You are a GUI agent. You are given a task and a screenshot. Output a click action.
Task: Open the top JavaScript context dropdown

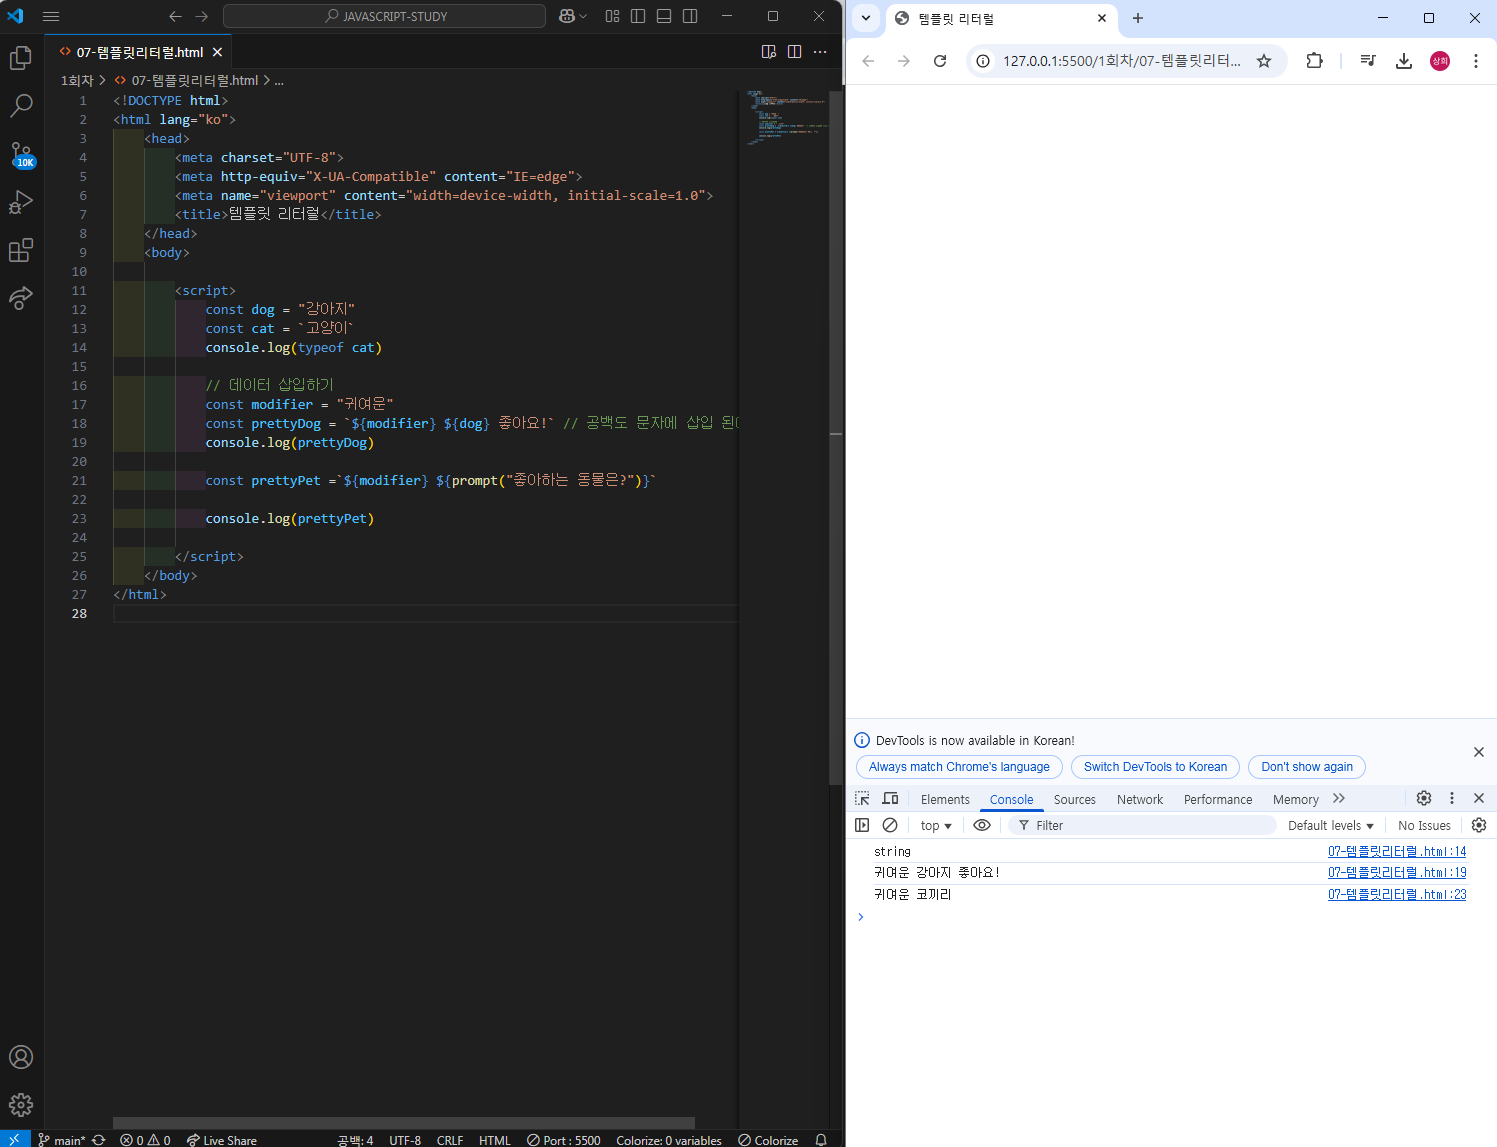click(x=936, y=825)
